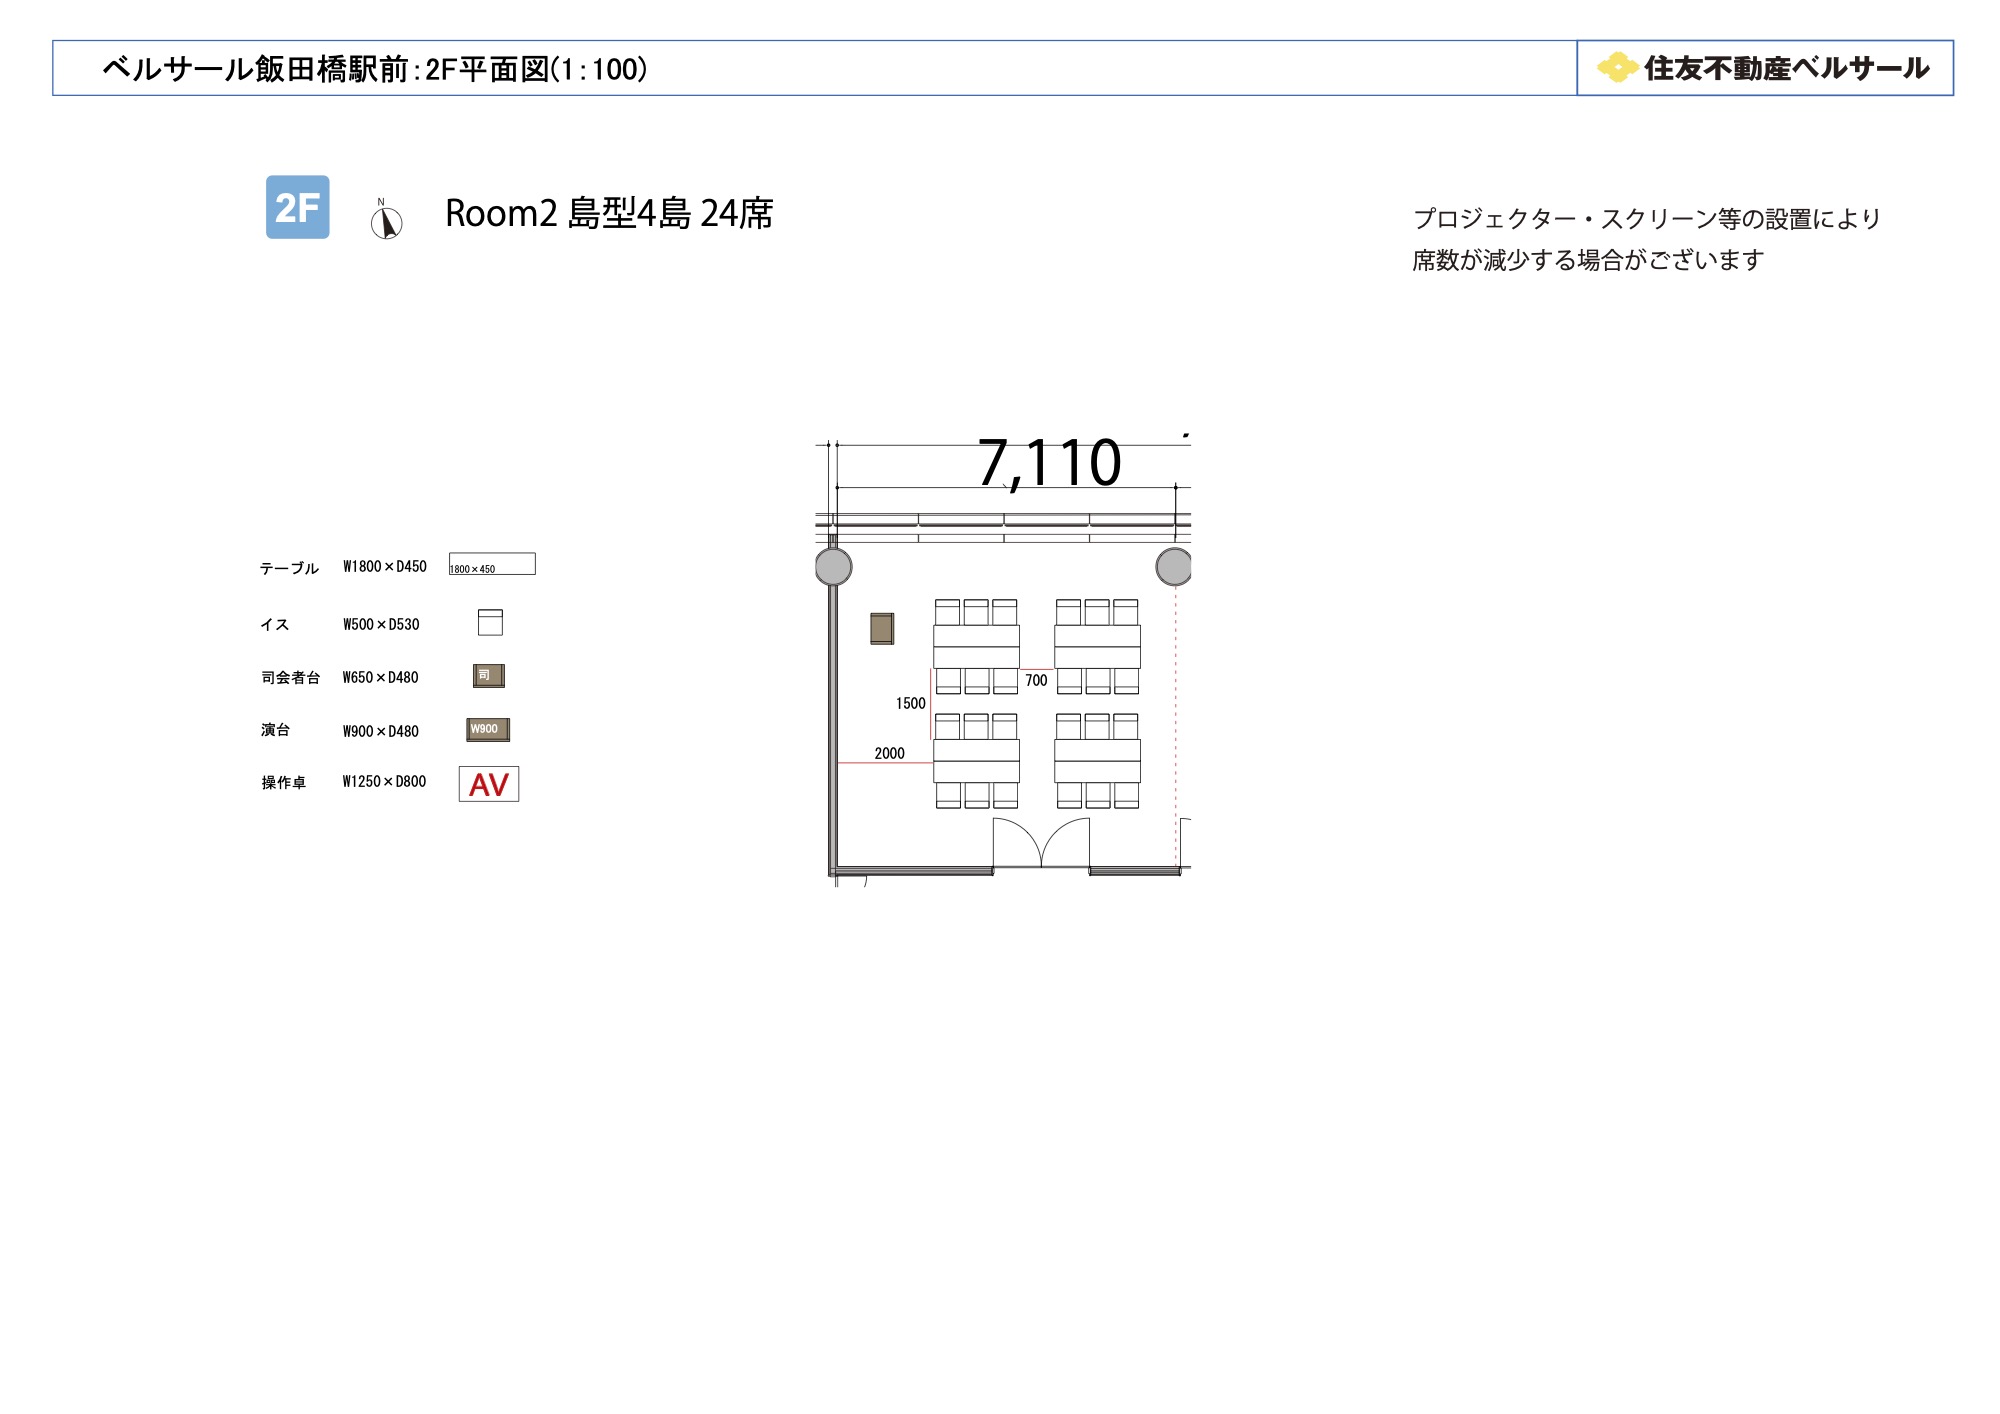Image resolution: width=2000 pixels, height=1414 pixels.
Task: Select the heading Room2 島型4島 24席
Action: pyautogui.click(x=609, y=213)
